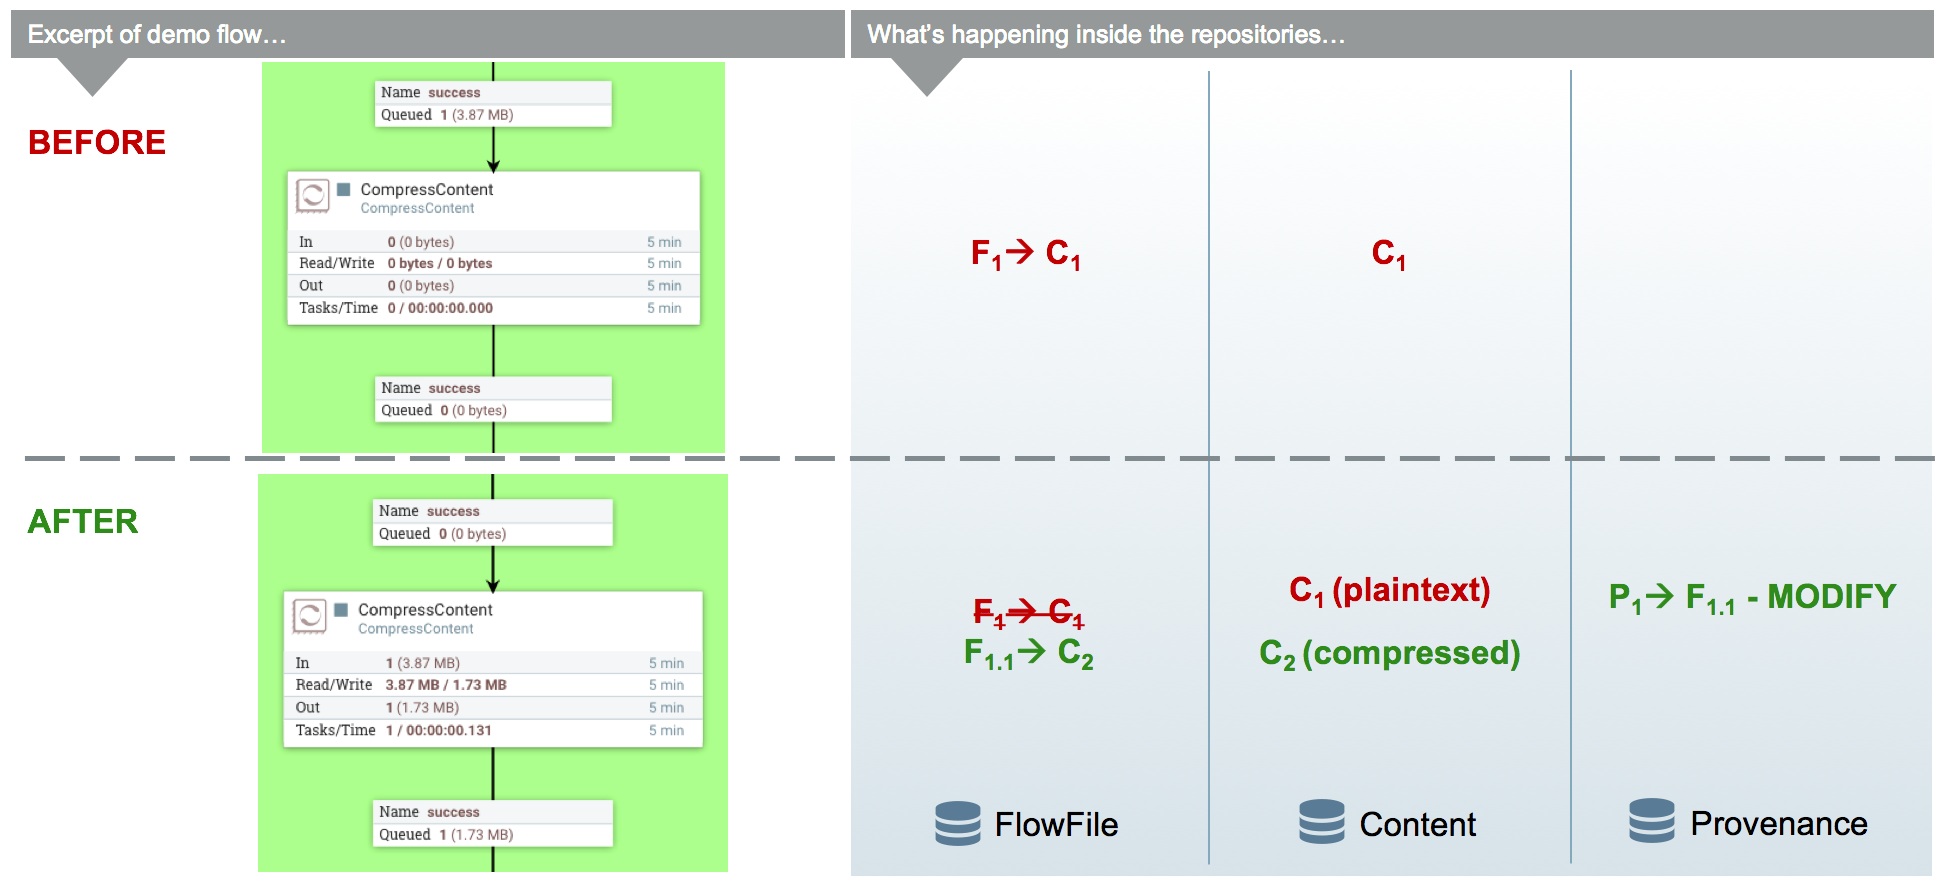
Task: Click the "C1 (plaintext)" content claim text
Action: [x=1389, y=591]
